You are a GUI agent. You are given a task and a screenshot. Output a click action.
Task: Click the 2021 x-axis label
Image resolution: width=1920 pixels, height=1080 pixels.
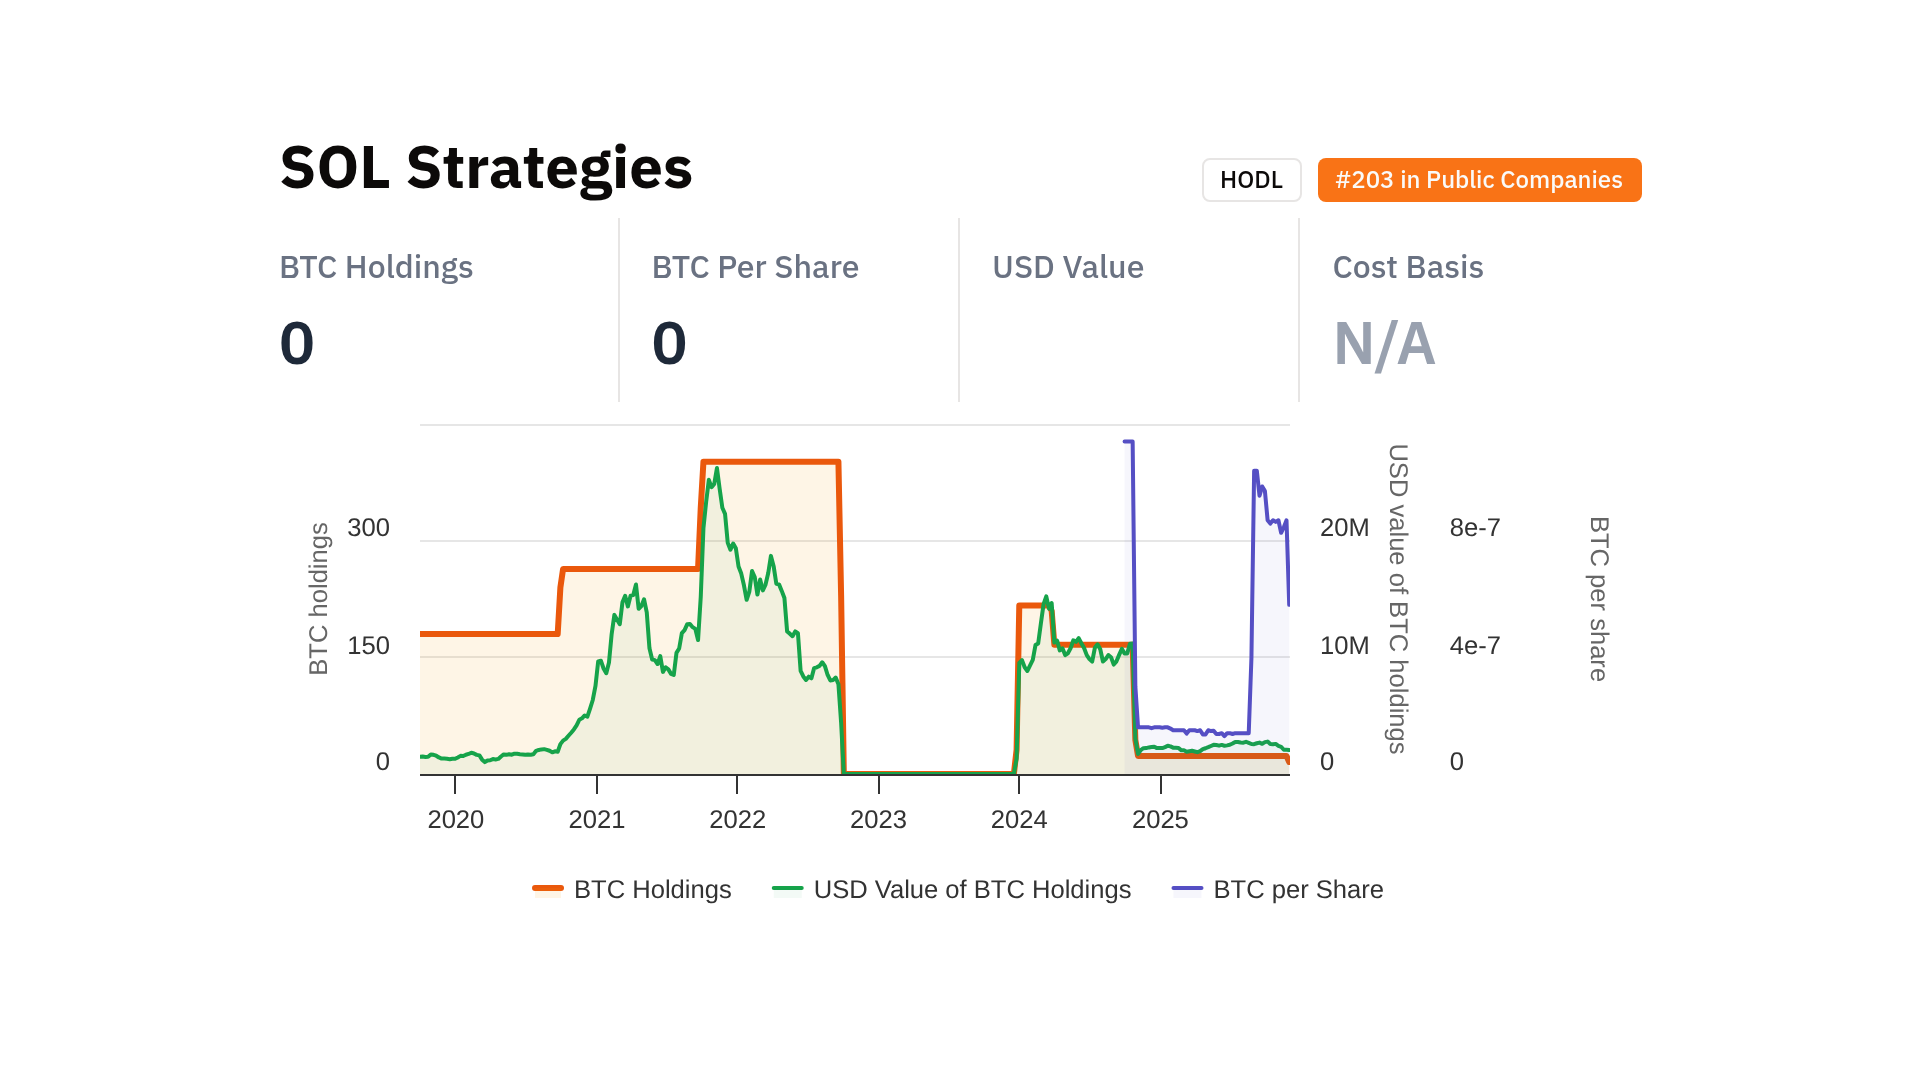[596, 819]
